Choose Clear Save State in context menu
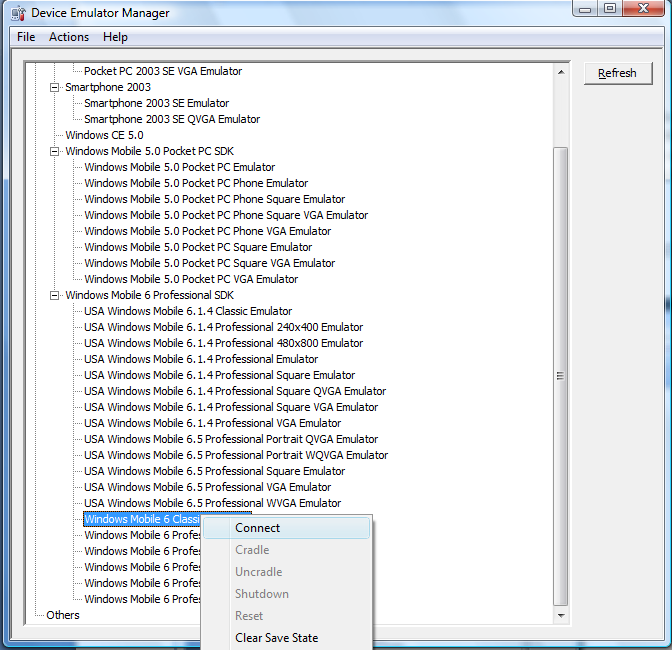Screen dimensions: 672x650 [x=286, y=638]
